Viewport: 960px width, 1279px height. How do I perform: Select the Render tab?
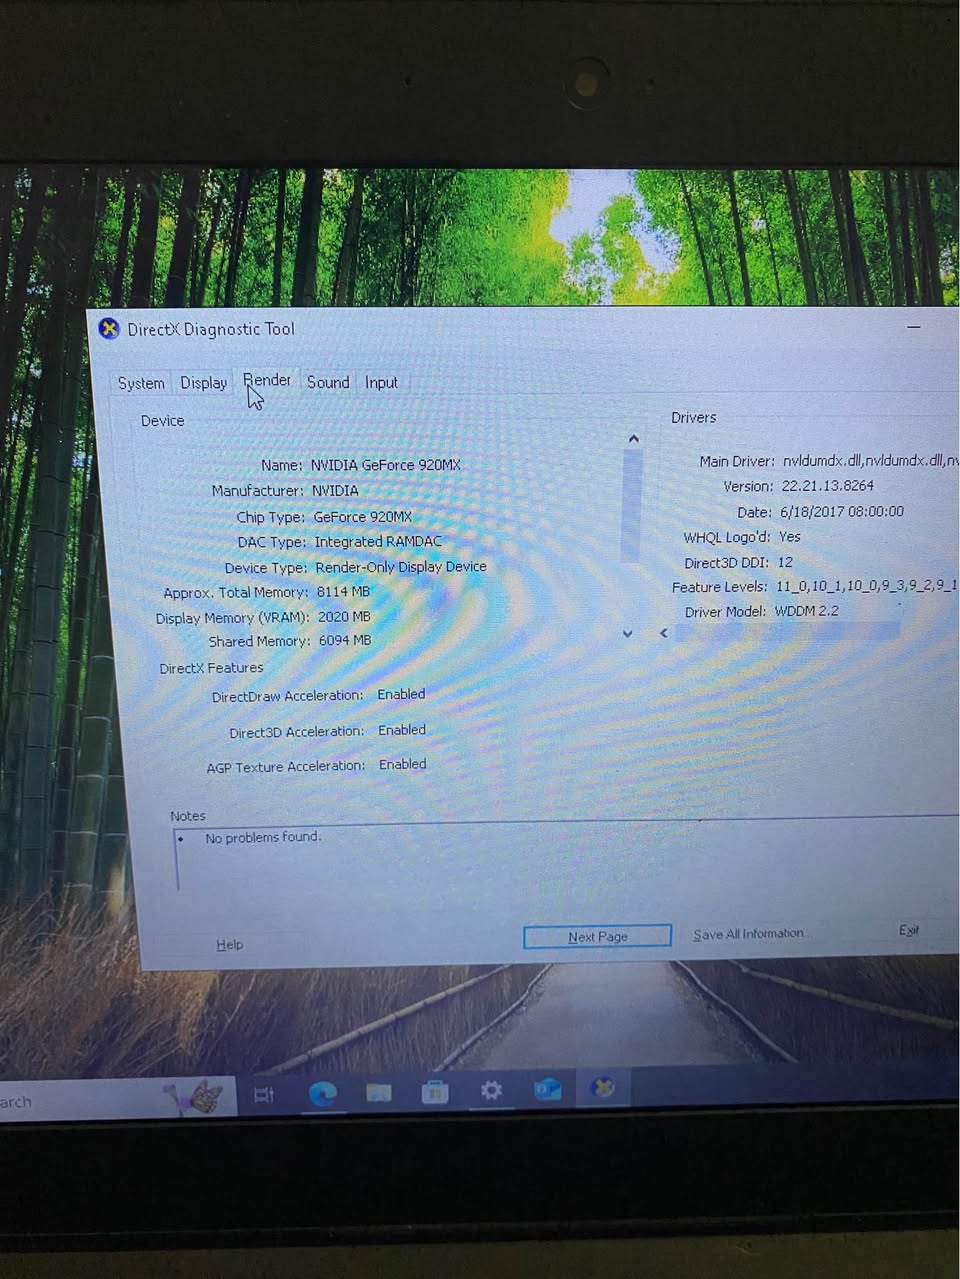point(267,381)
